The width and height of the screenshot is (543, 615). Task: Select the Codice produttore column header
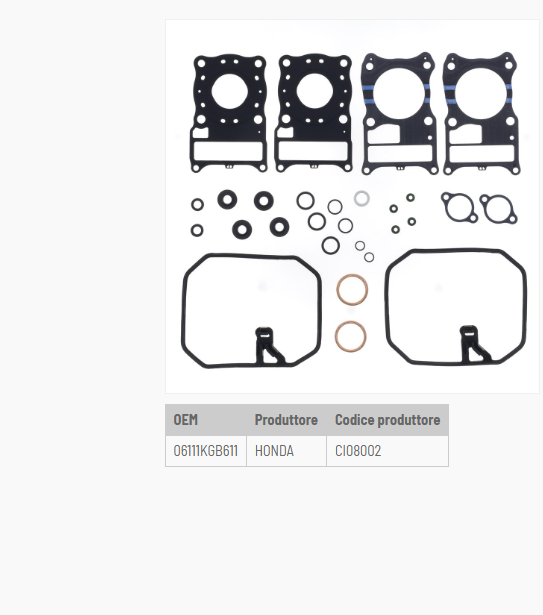[x=388, y=420]
